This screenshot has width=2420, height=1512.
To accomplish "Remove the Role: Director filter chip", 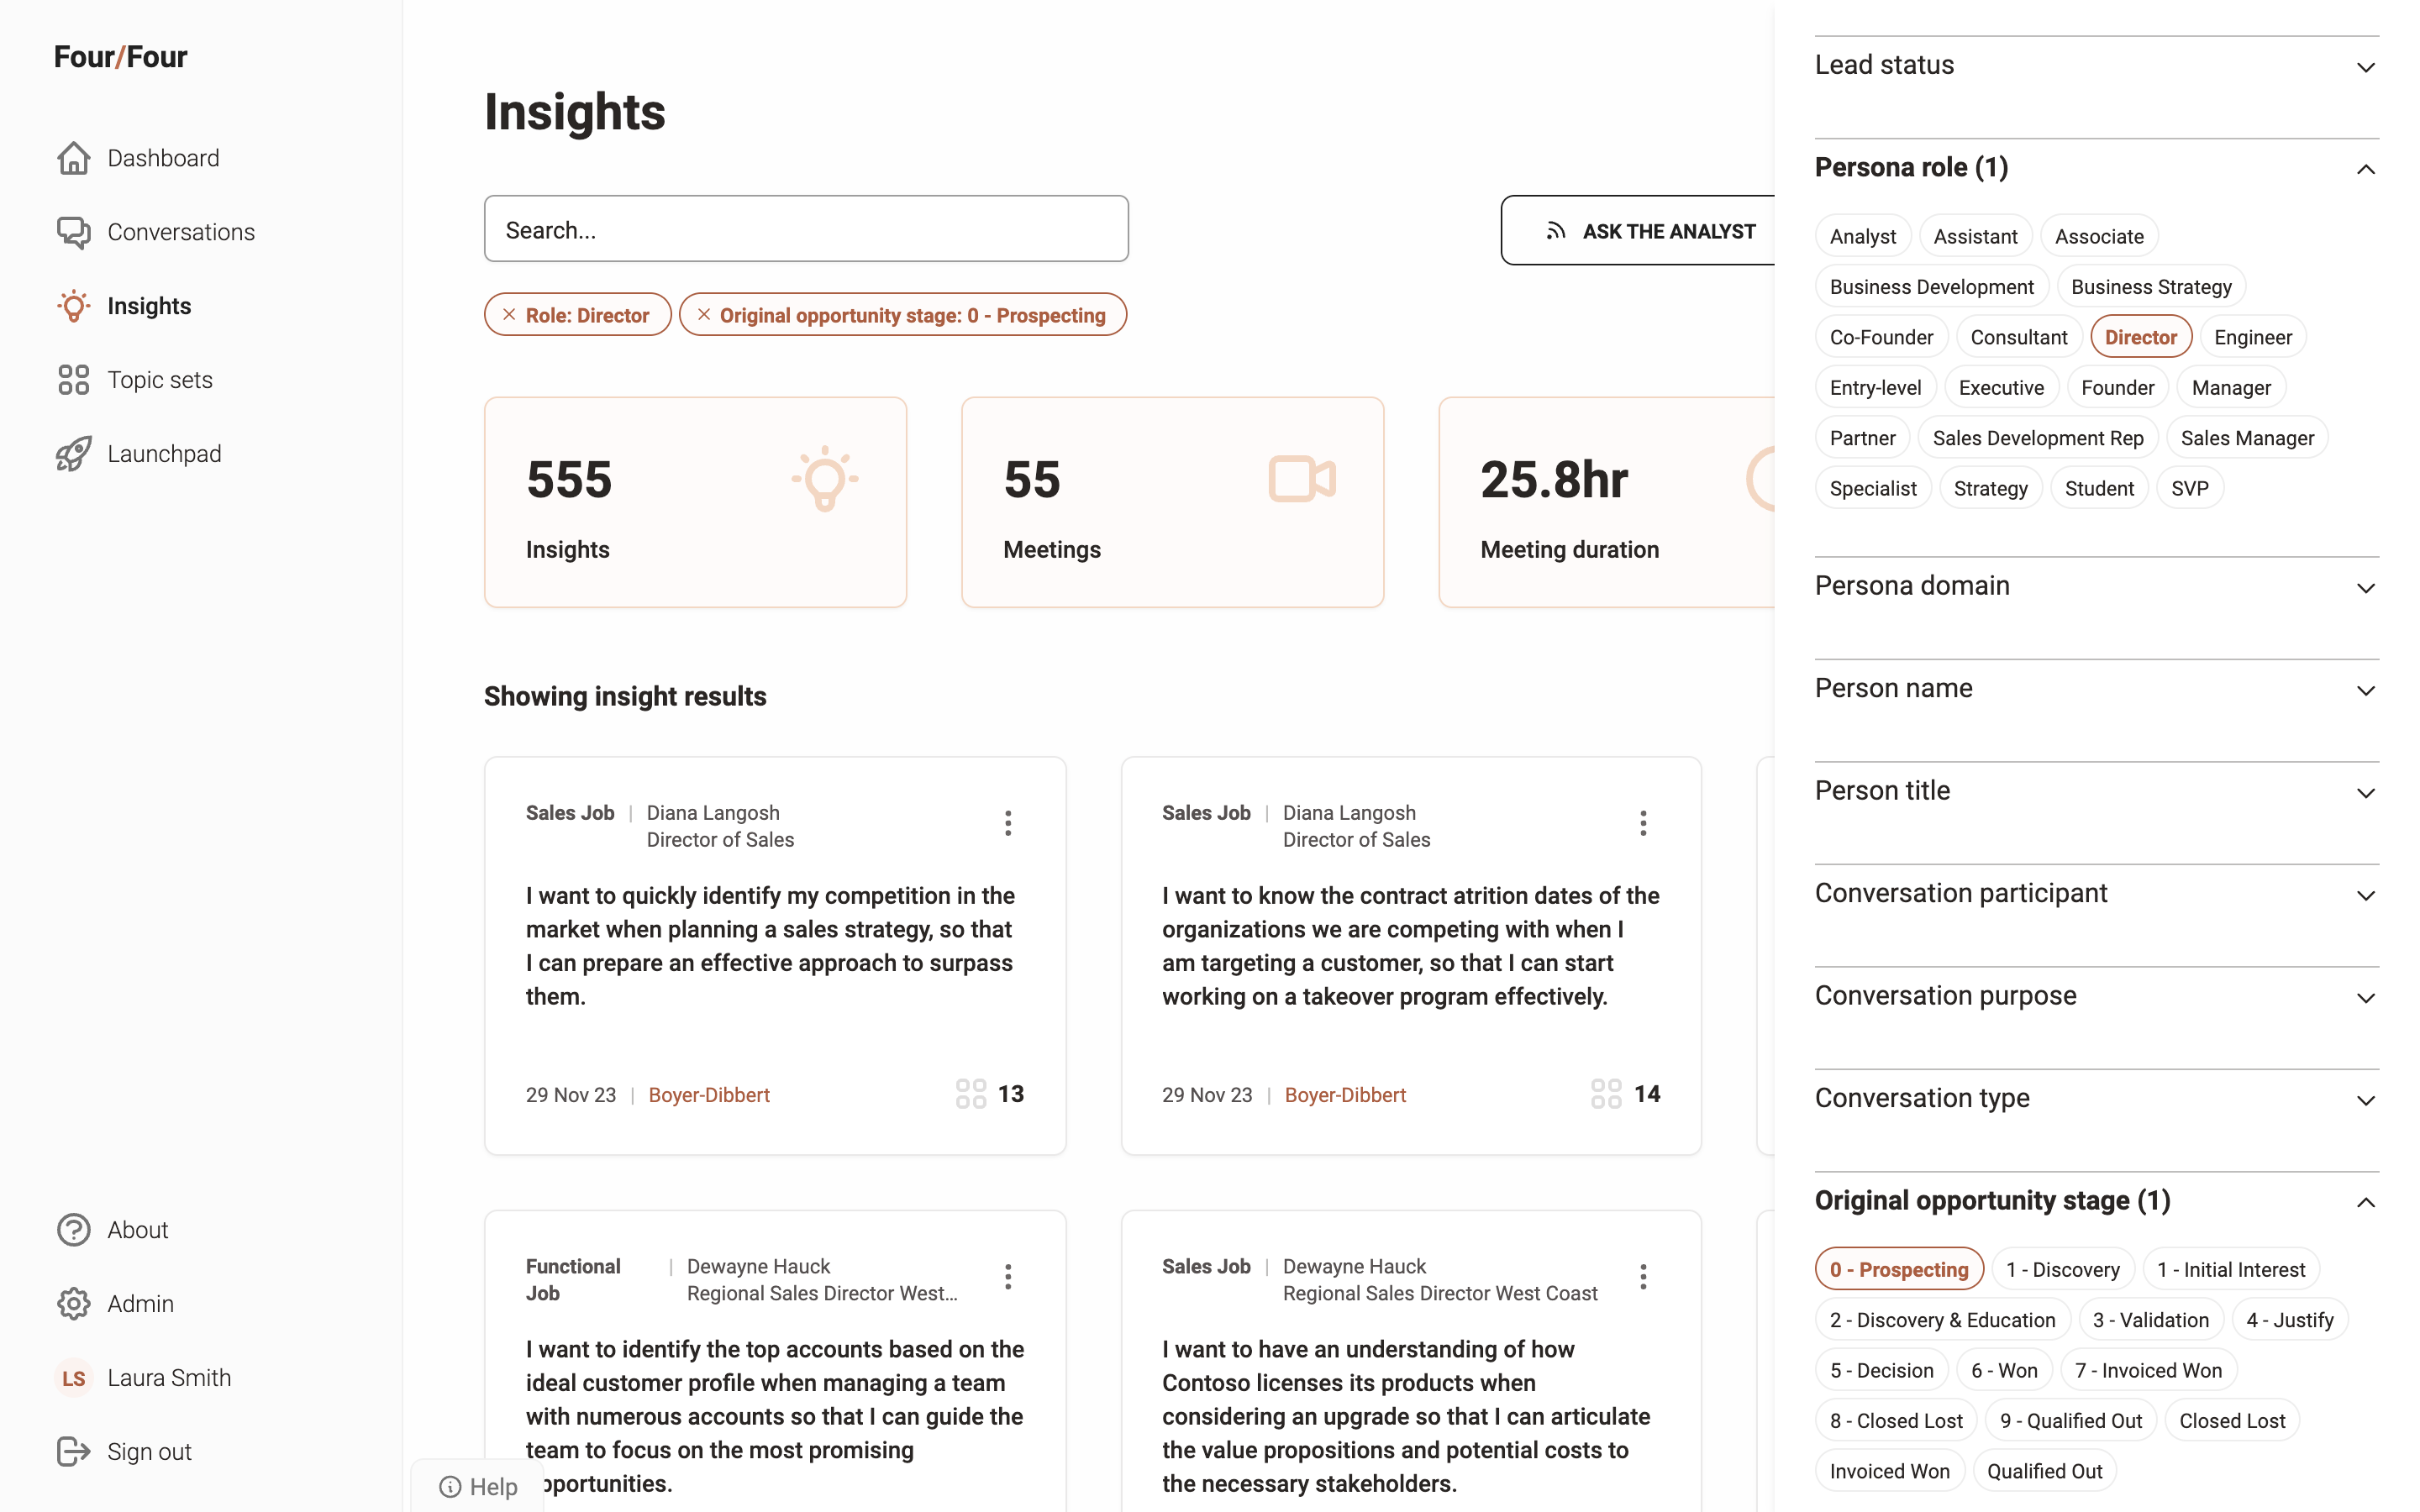I will 509,315.
